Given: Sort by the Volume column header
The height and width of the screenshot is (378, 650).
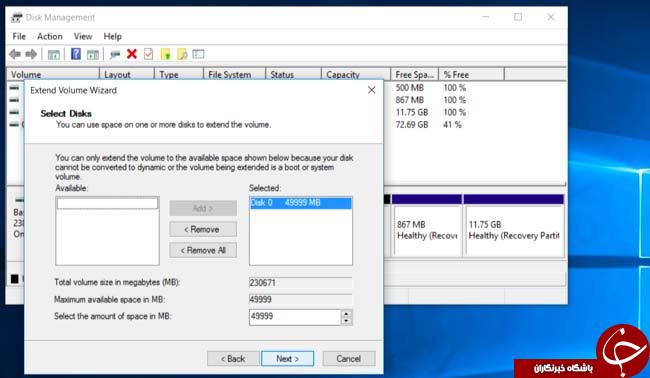Looking at the screenshot, I should pyautogui.click(x=53, y=75).
